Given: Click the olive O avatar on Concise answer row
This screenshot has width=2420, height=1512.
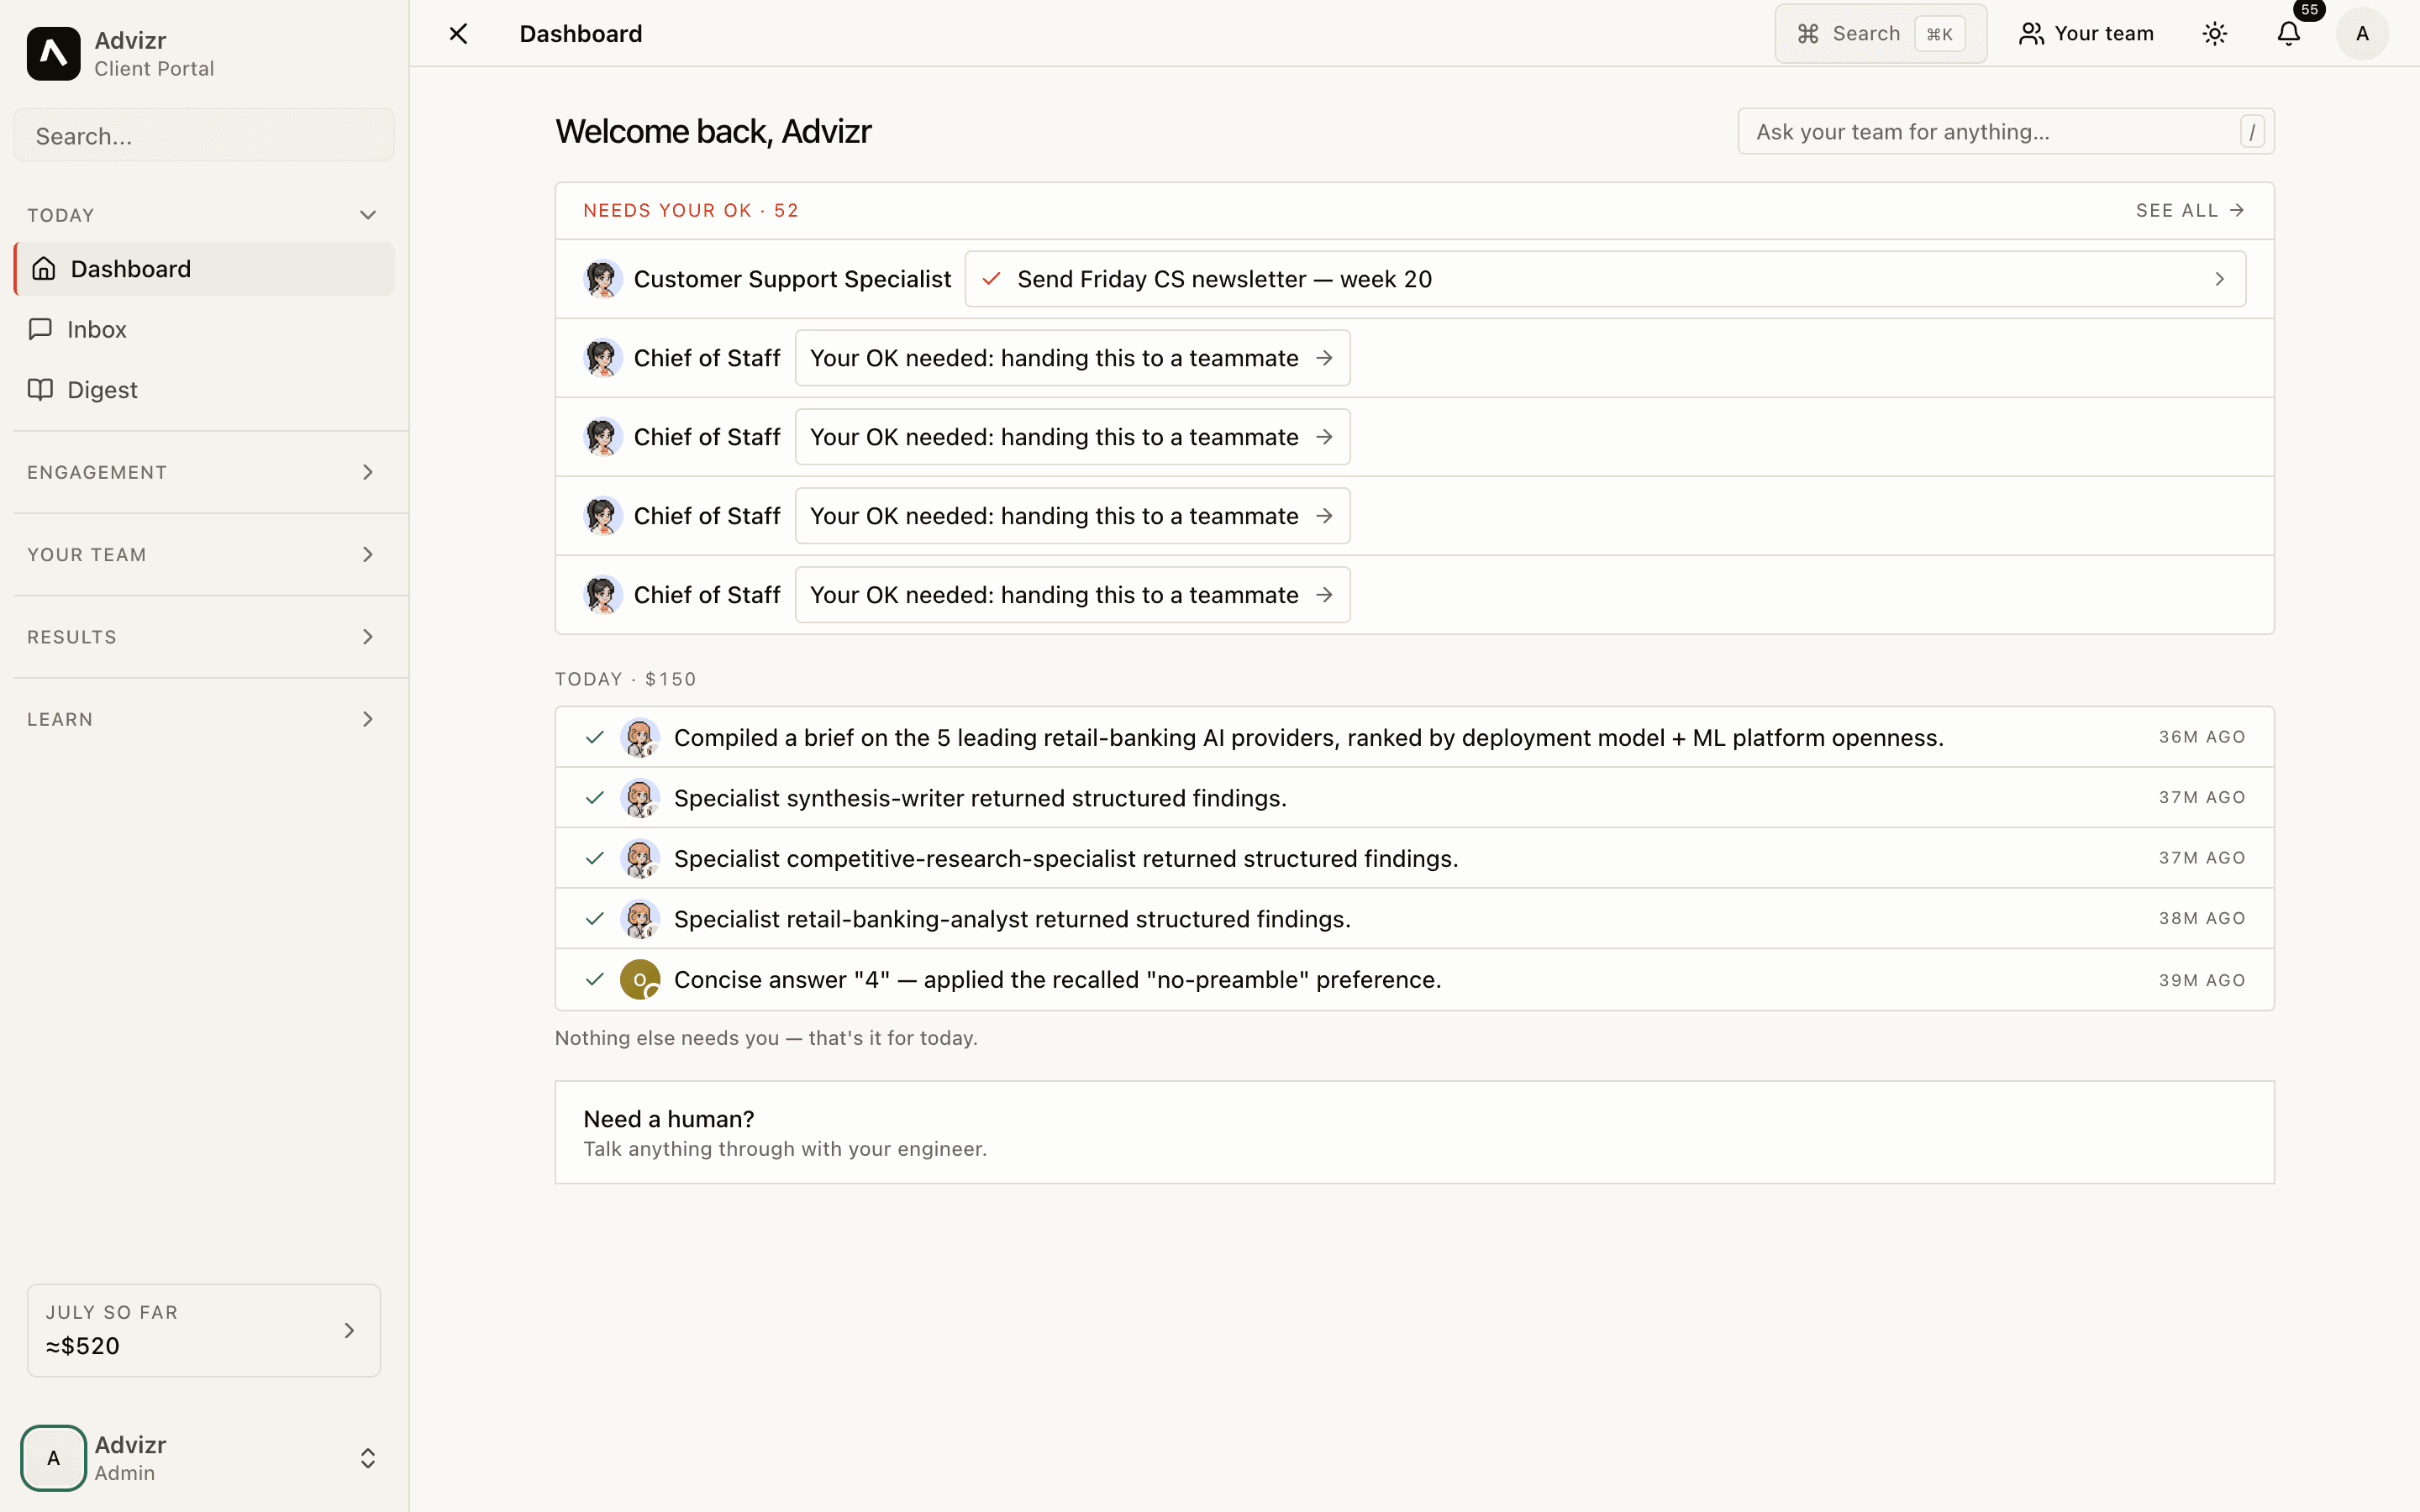Looking at the screenshot, I should [x=640, y=980].
